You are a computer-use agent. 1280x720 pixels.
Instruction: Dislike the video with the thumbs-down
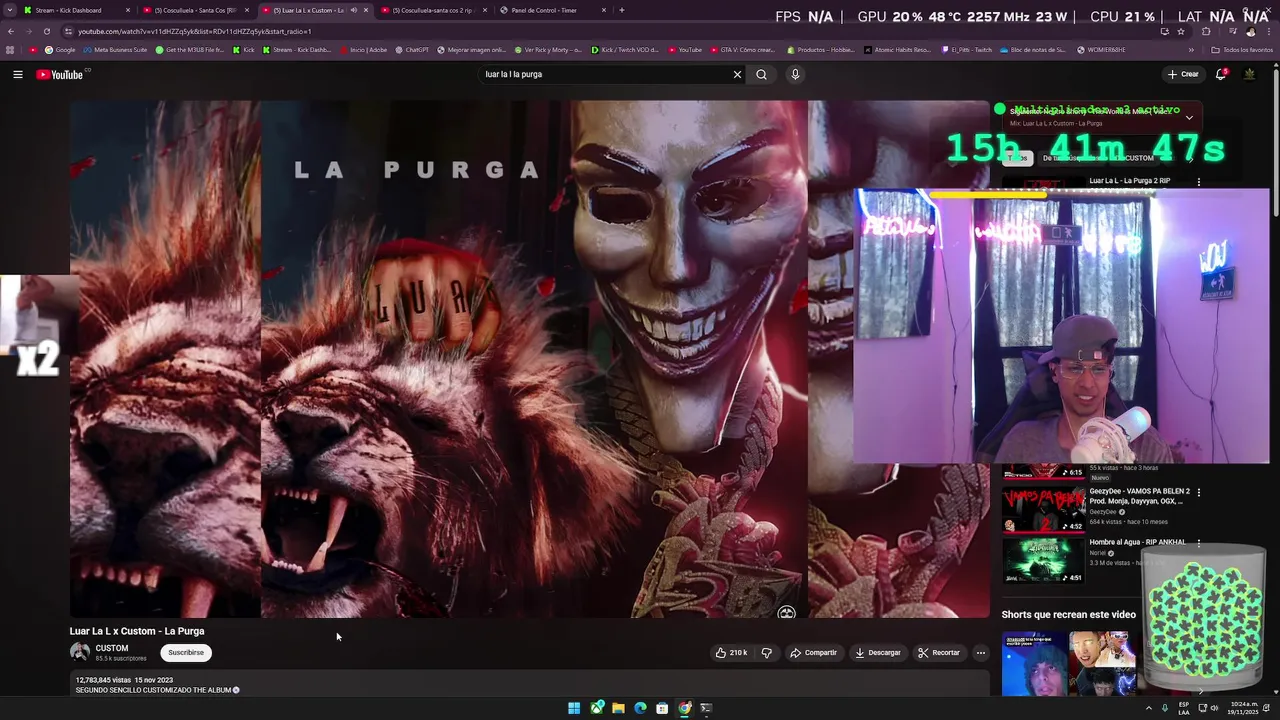[767, 652]
